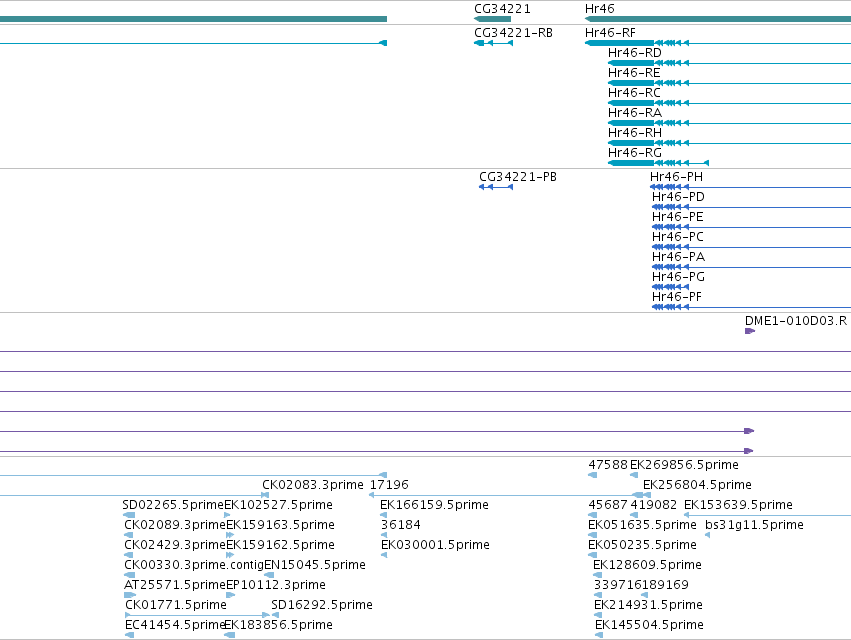Select protein Hr46-PA
Screen dimensions: 851x640
678,257
